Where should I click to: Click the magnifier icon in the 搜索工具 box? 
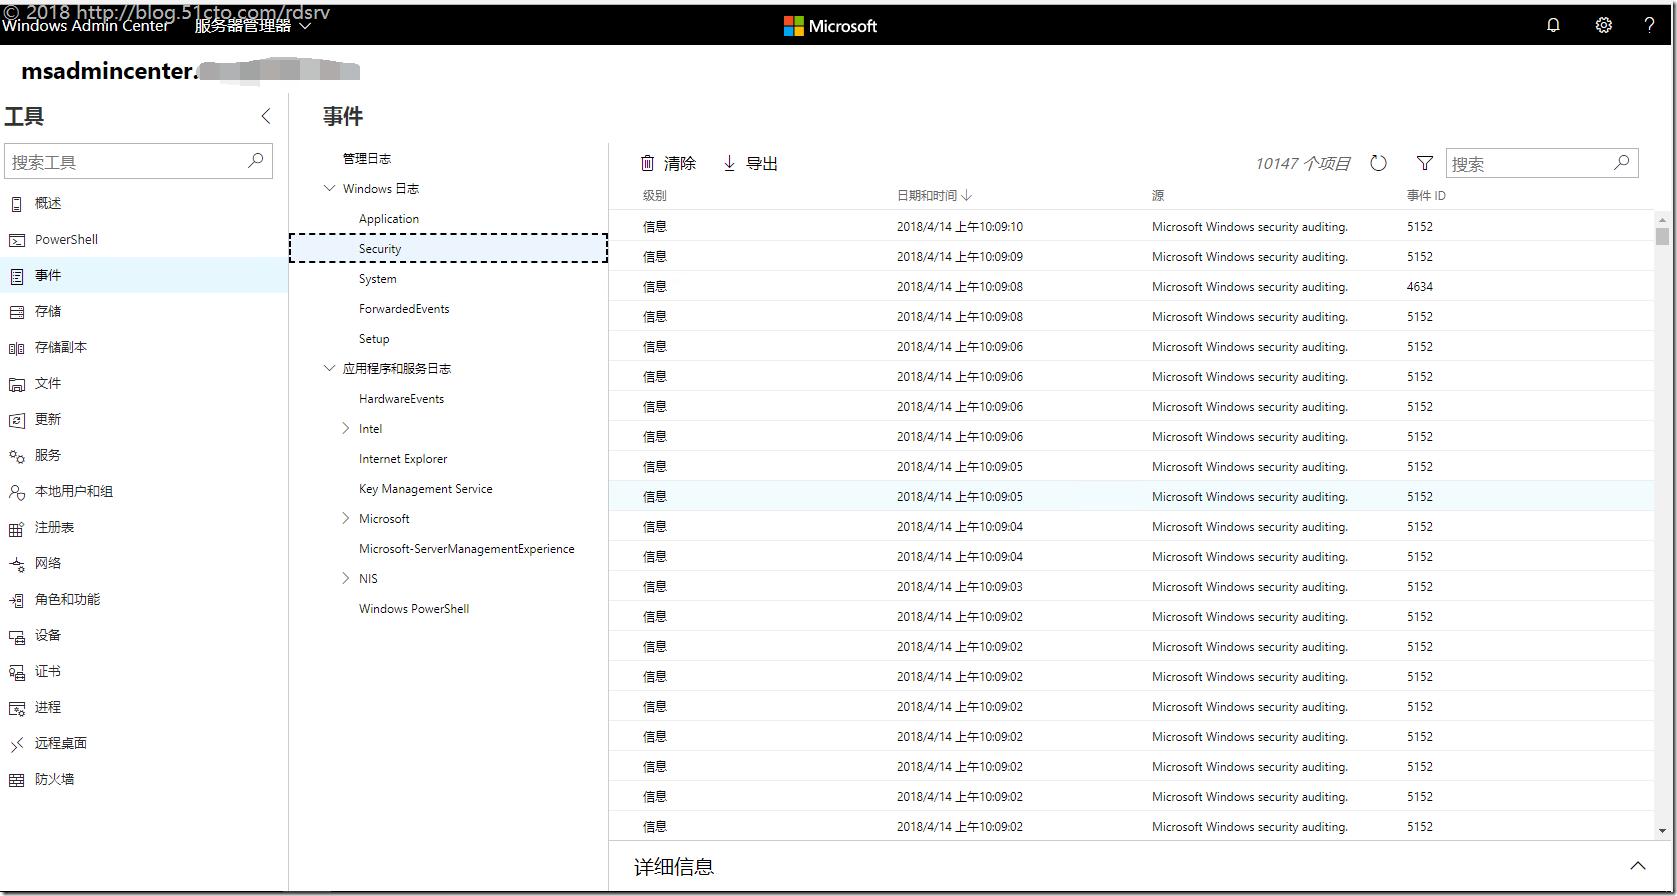coord(256,160)
